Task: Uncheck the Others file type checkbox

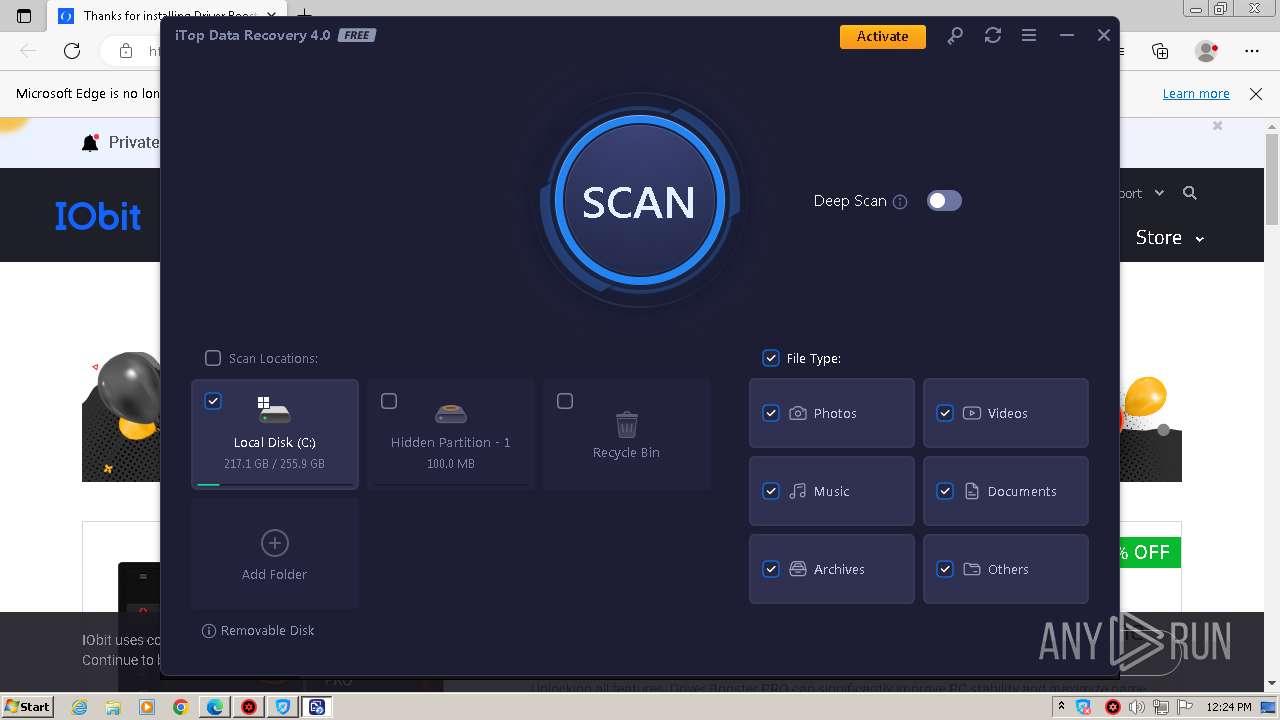Action: pos(945,569)
